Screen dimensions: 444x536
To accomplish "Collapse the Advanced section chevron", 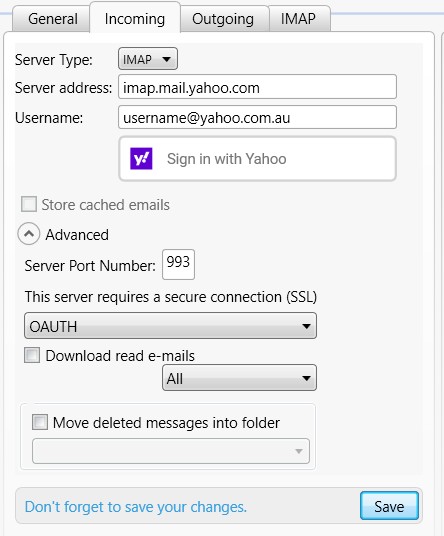I will click(x=29, y=234).
